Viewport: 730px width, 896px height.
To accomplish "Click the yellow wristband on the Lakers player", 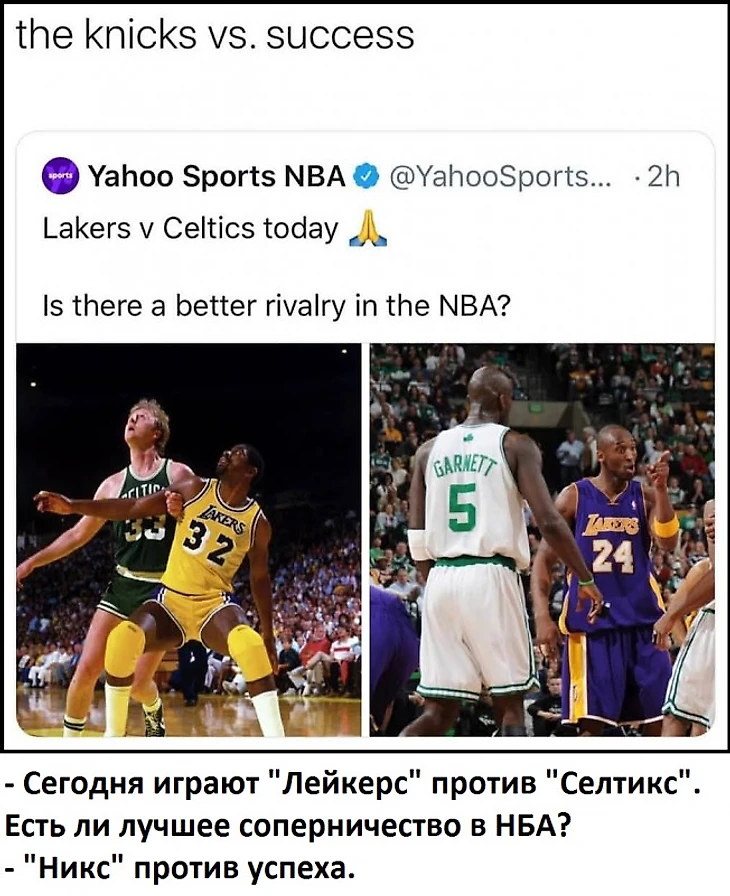I will (665, 526).
